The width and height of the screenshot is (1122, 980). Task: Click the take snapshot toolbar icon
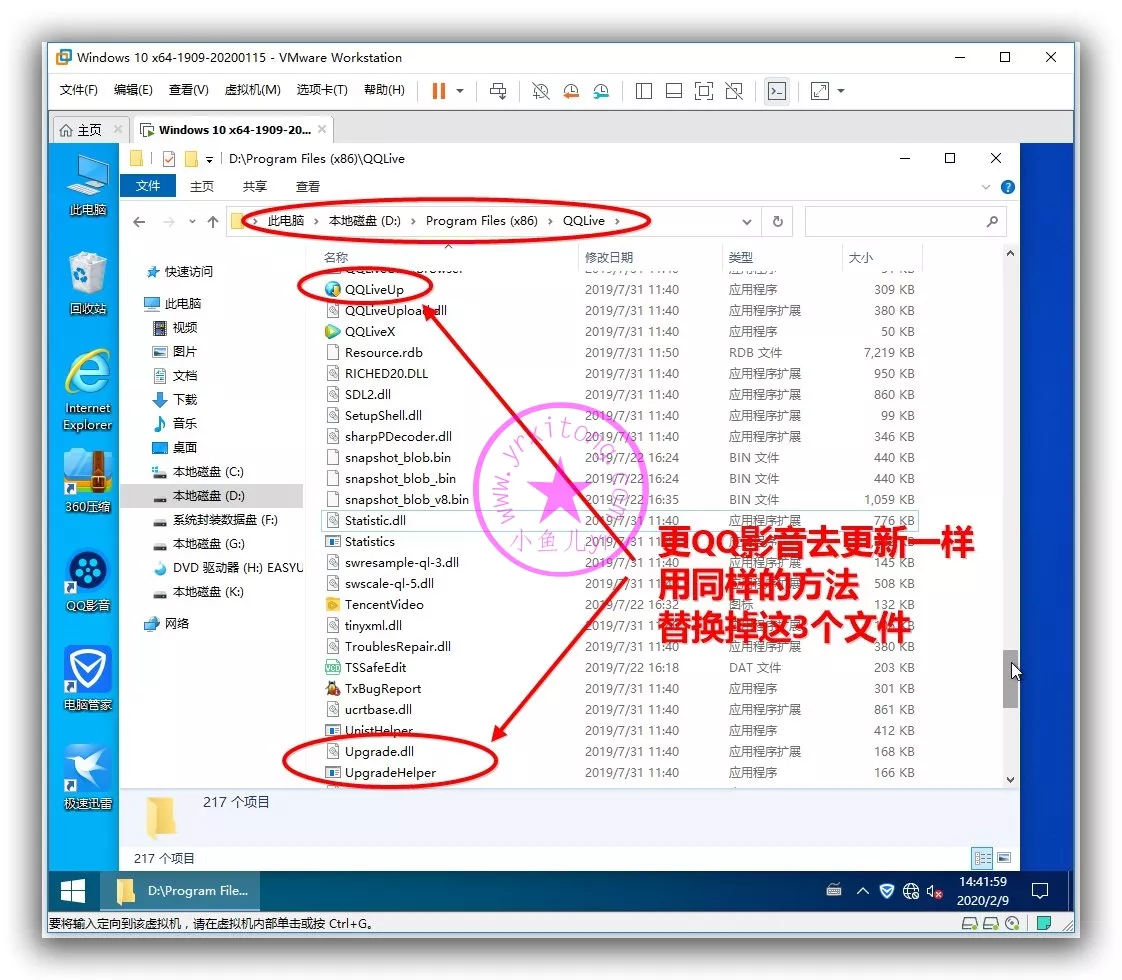click(541, 91)
